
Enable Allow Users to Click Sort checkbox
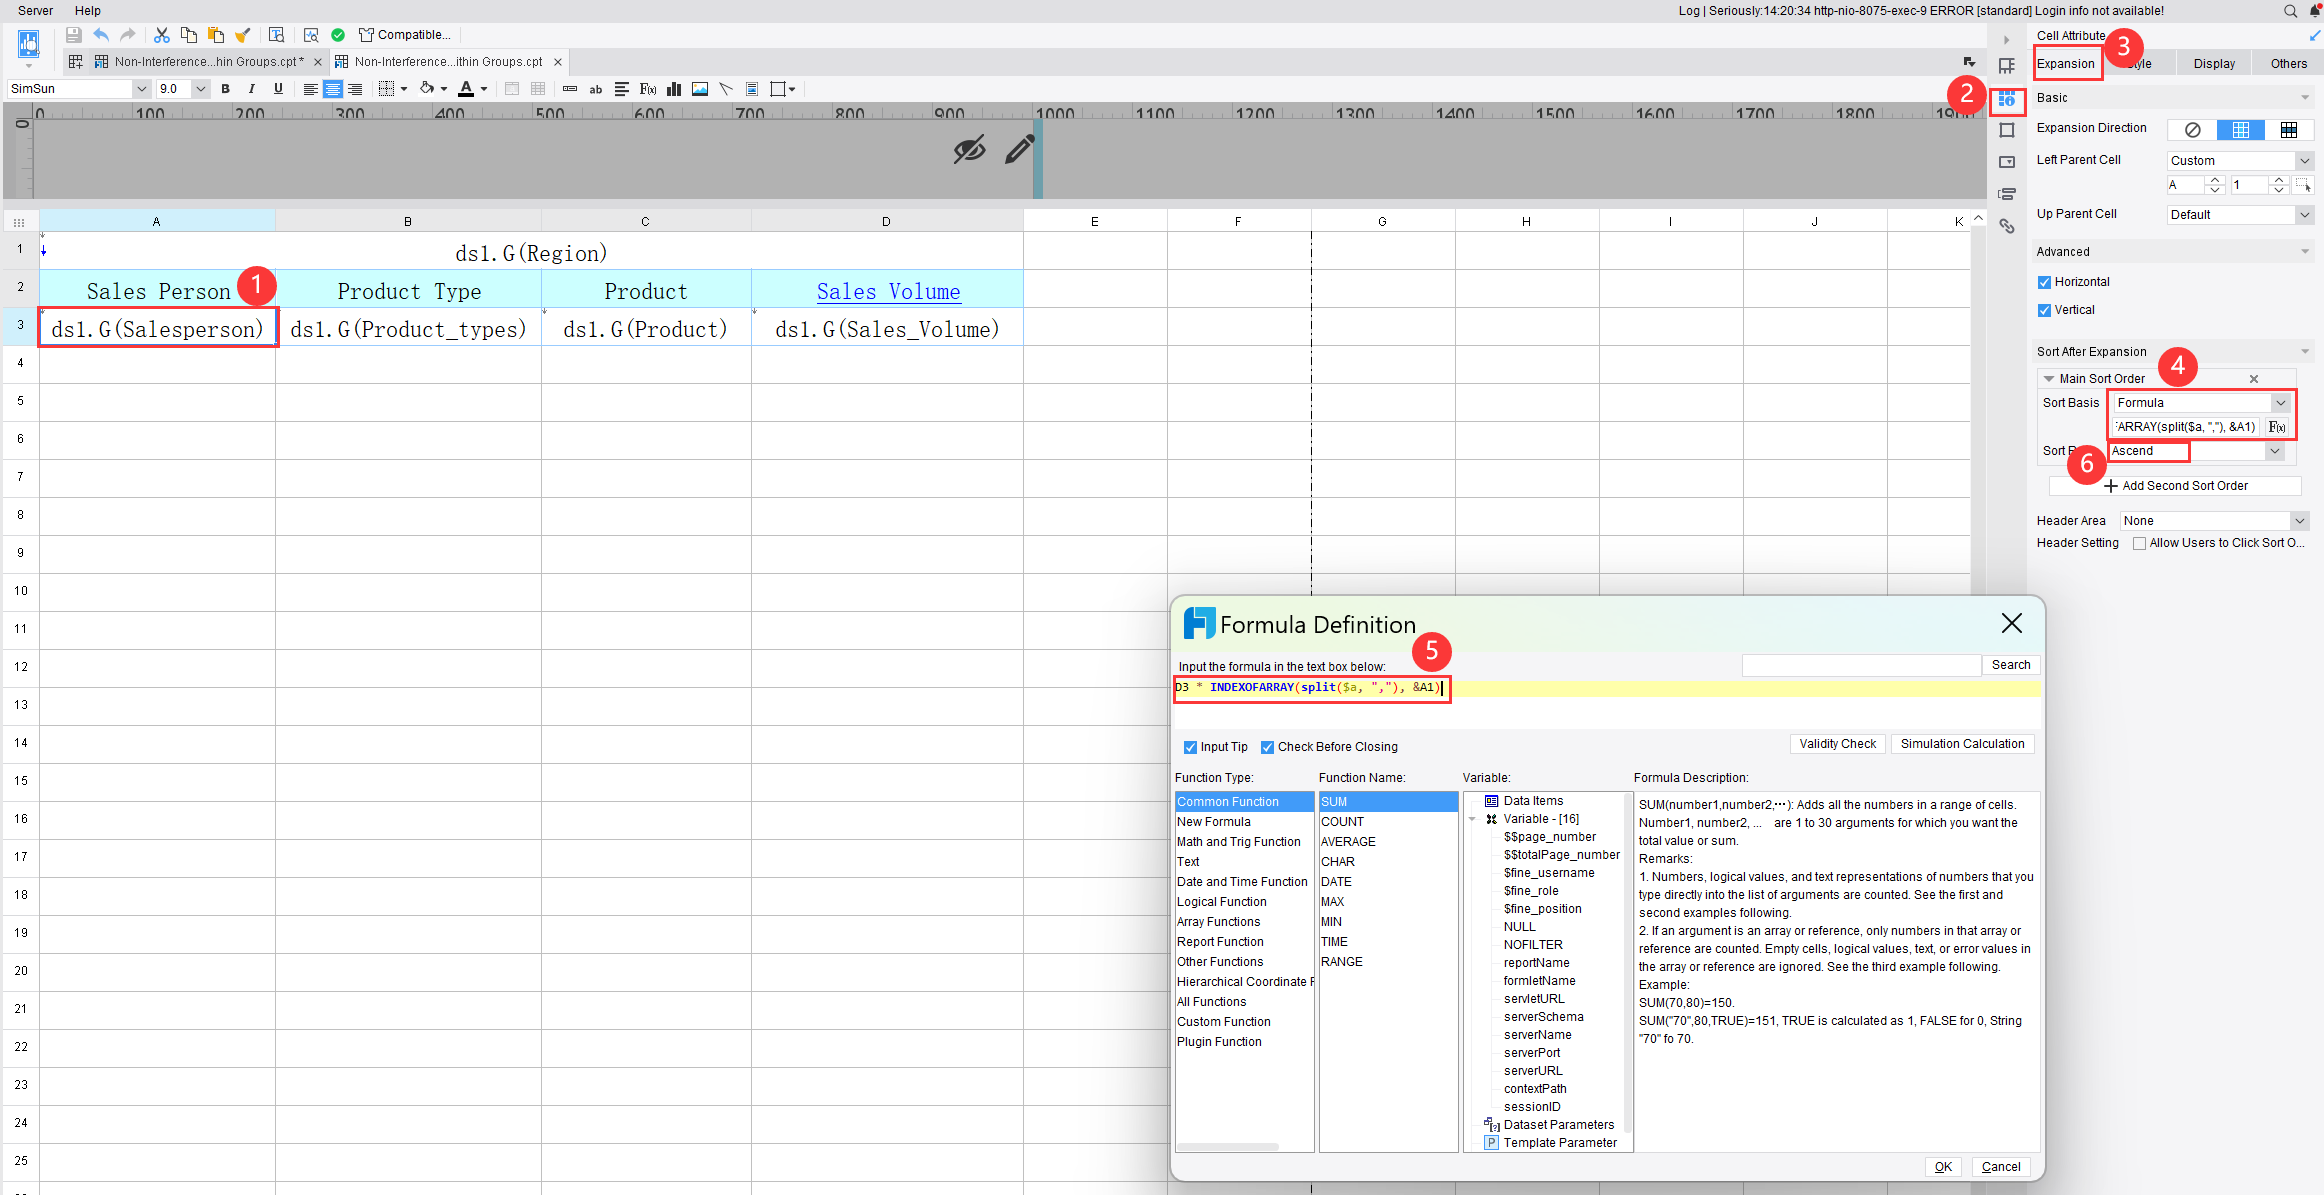click(2139, 543)
